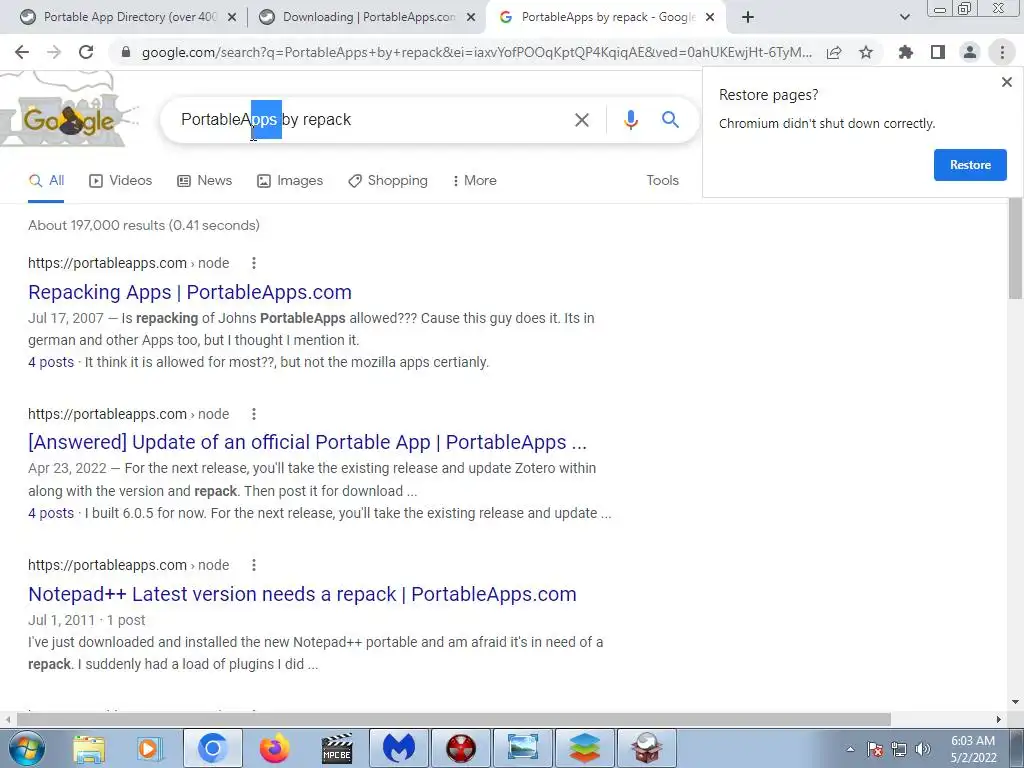This screenshot has height=768, width=1024.
Task: Open Malwarebytes from the taskbar
Action: pyautogui.click(x=399, y=748)
